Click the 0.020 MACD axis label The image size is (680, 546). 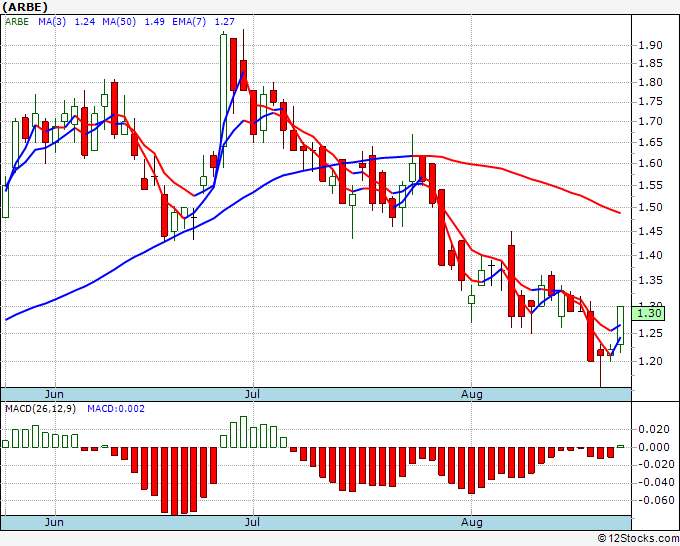pyautogui.click(x=654, y=429)
